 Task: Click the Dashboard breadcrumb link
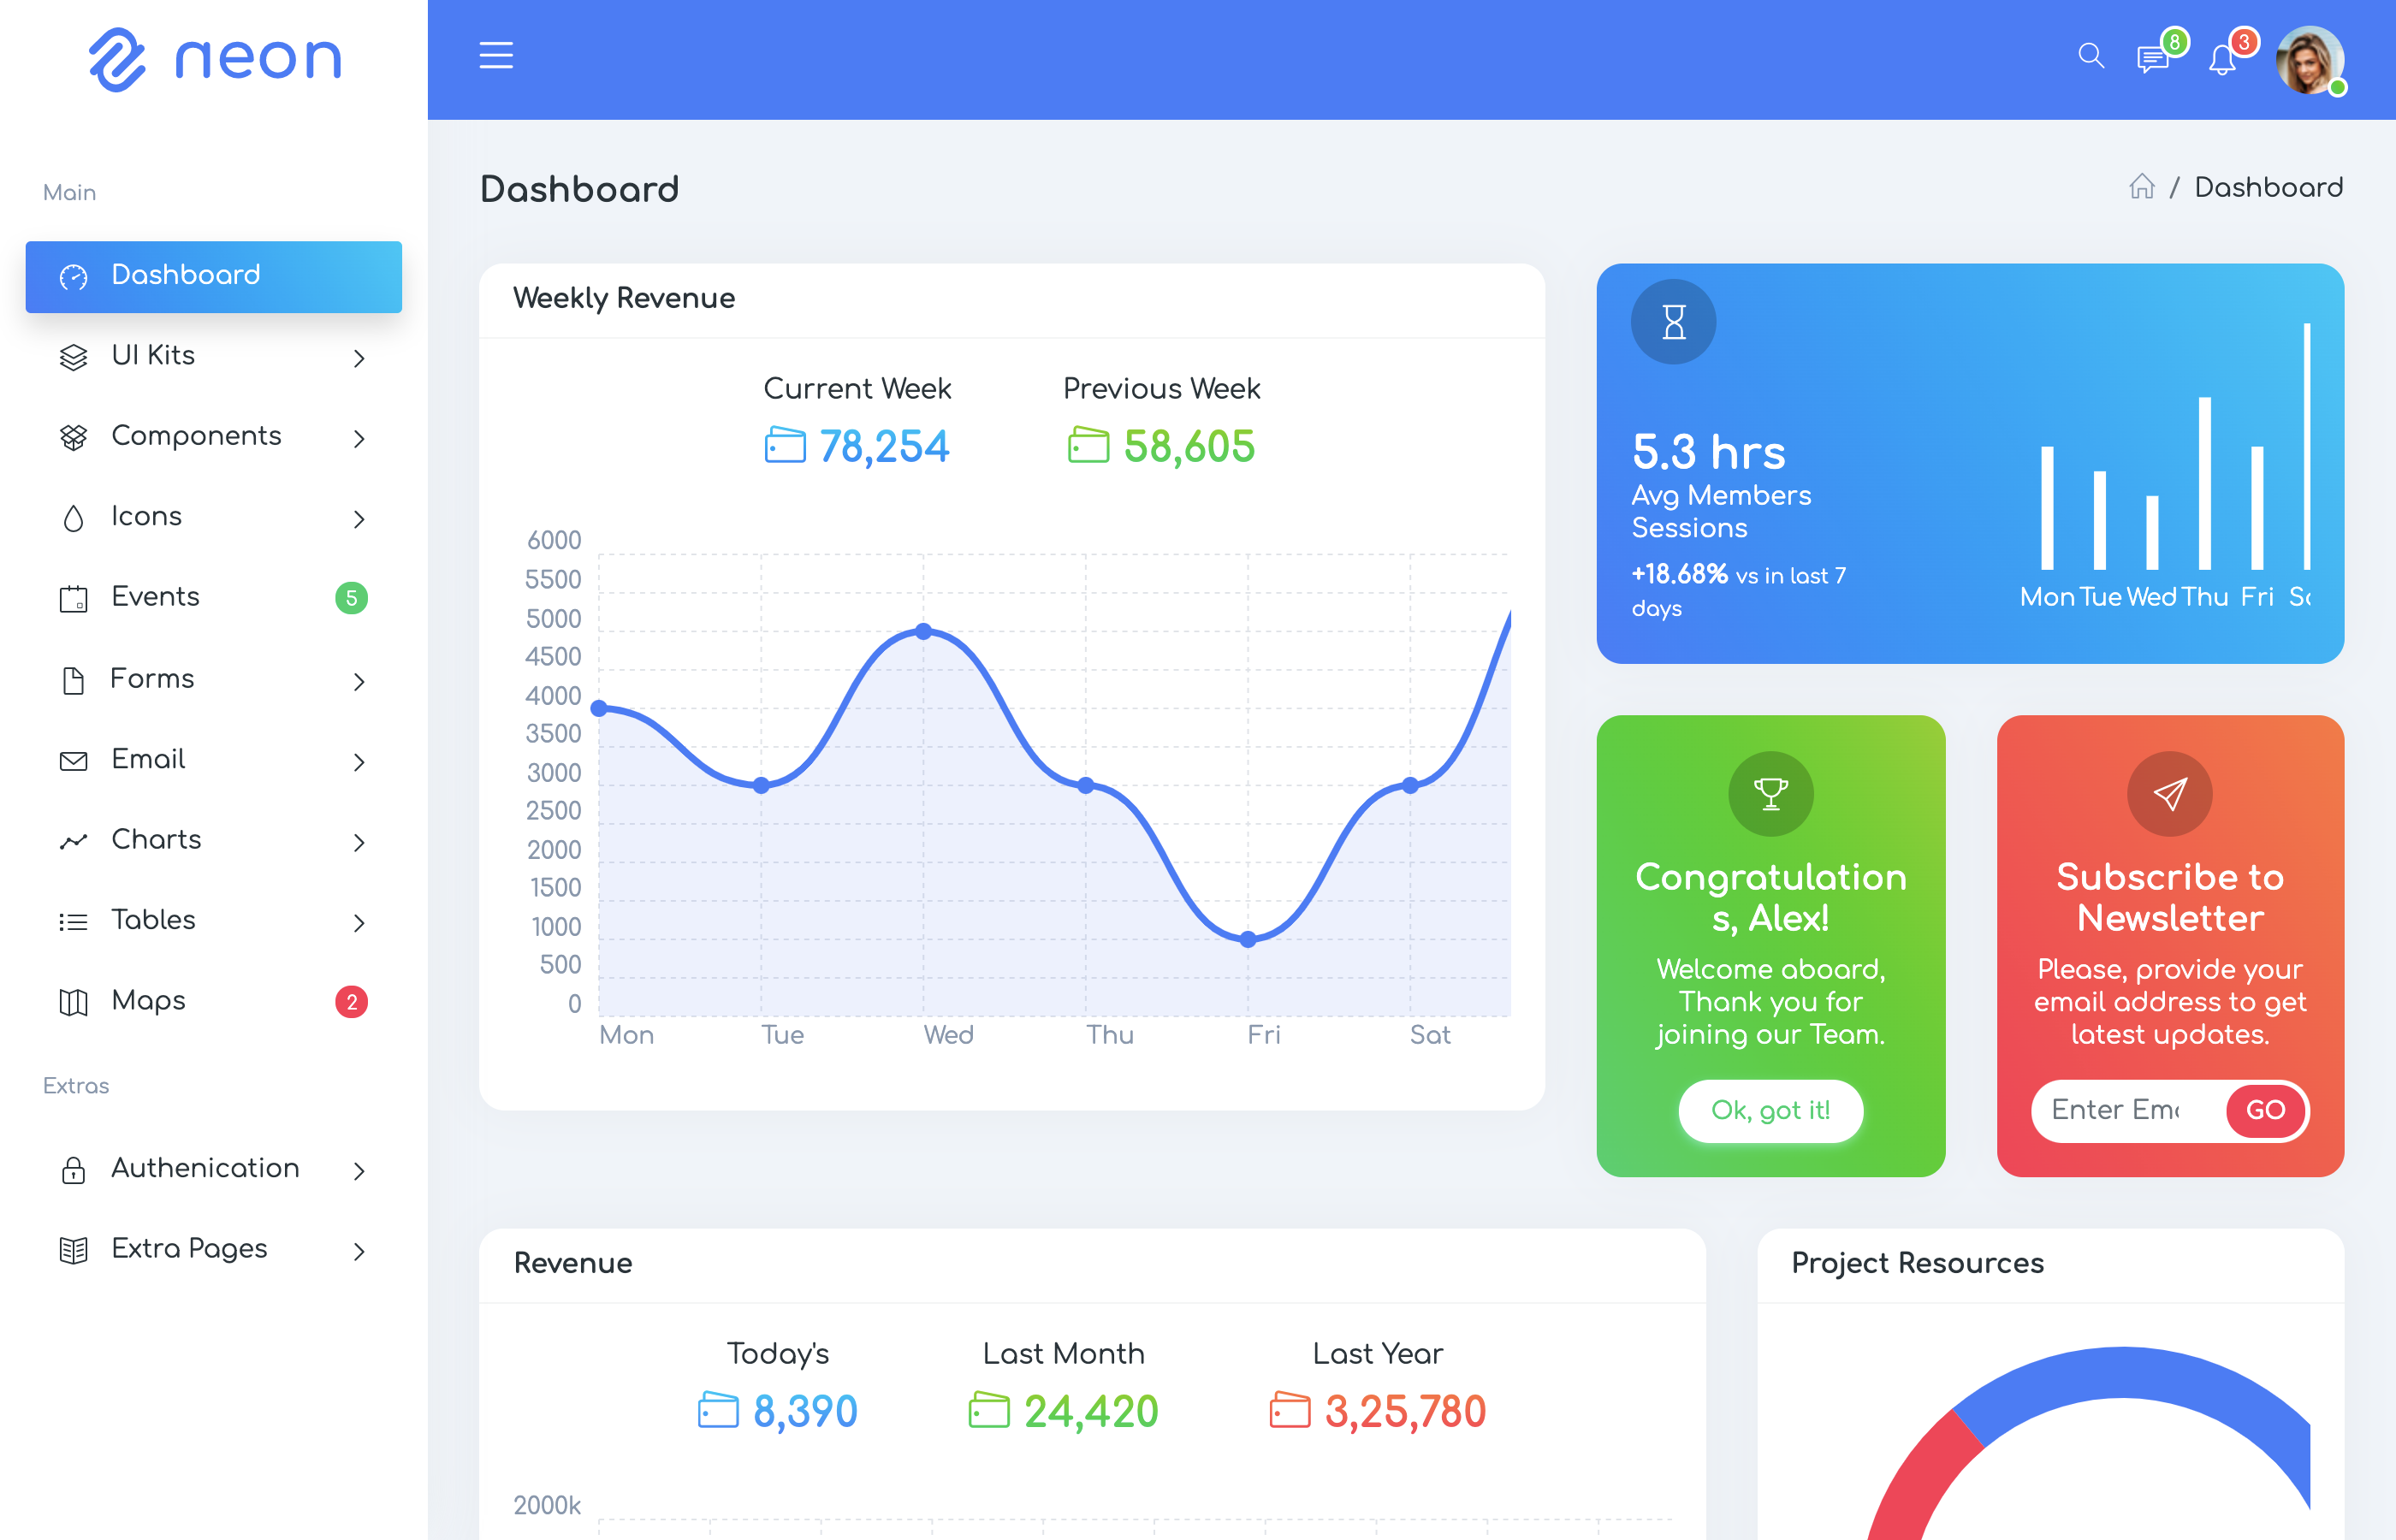pyautogui.click(x=2269, y=187)
